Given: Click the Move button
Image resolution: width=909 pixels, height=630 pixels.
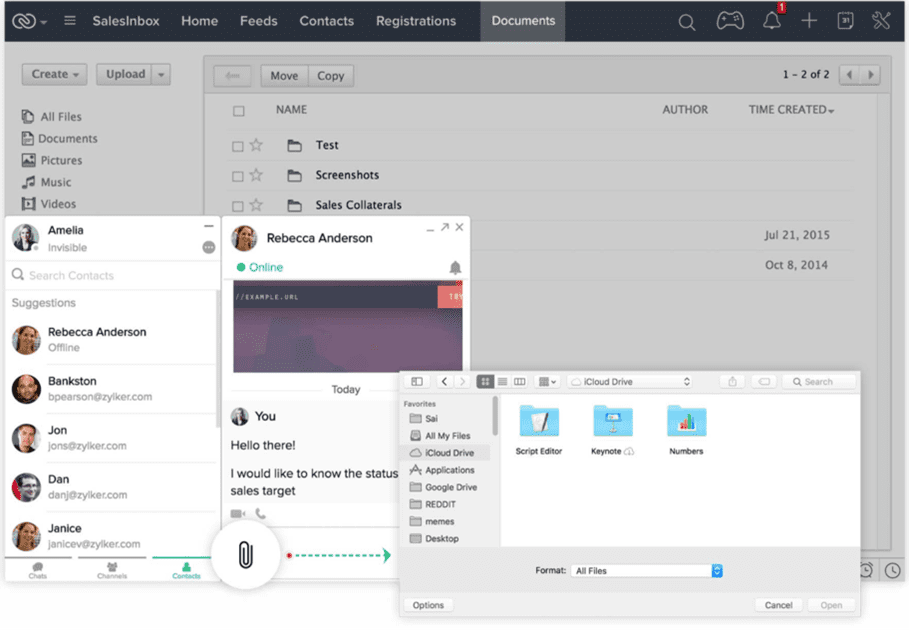Looking at the screenshot, I should coord(284,76).
